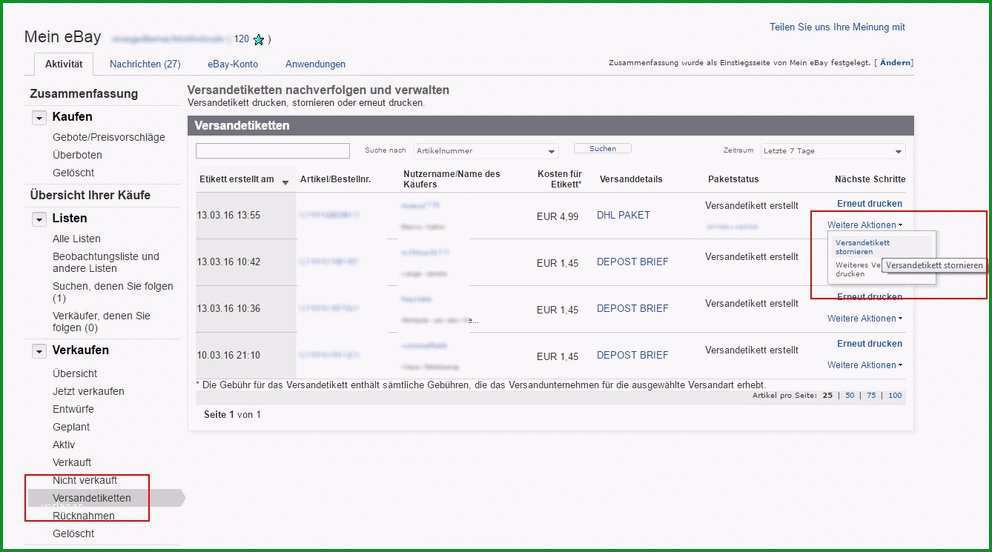Open Übersicht under Verkaufen
The height and width of the screenshot is (552, 992).
point(75,374)
